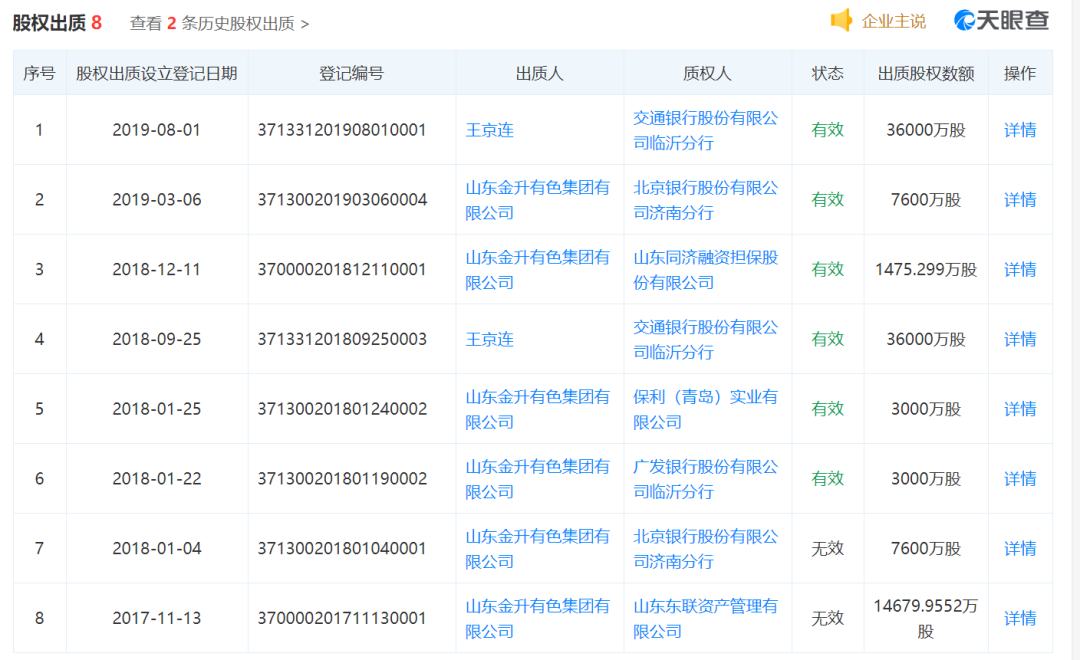The width and height of the screenshot is (1080, 660).
Task: Click the 7600万股 amount in row 2
Action: [926, 200]
